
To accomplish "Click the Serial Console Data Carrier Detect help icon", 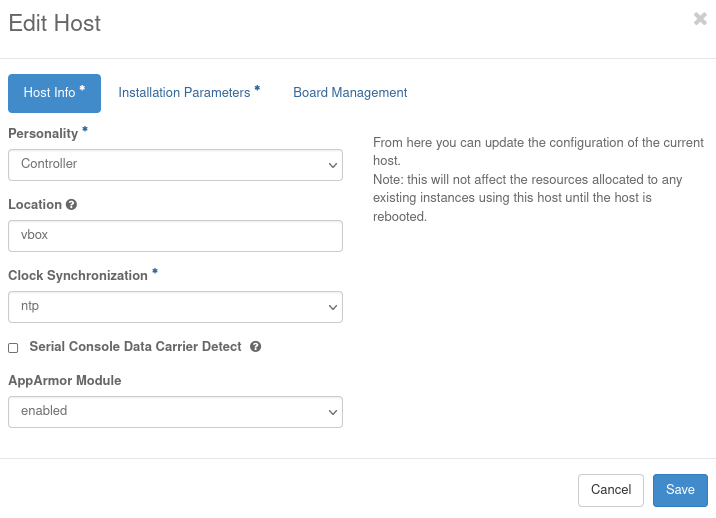I will [x=255, y=347].
